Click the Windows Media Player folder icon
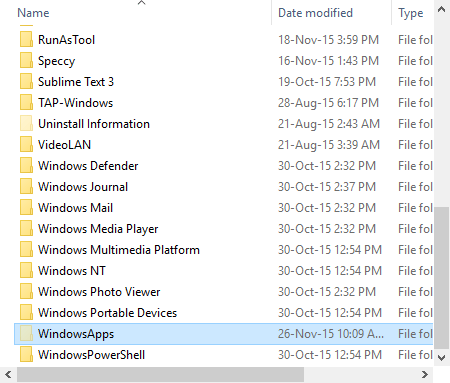Viewport: 450px width, 383px height. (x=26, y=229)
